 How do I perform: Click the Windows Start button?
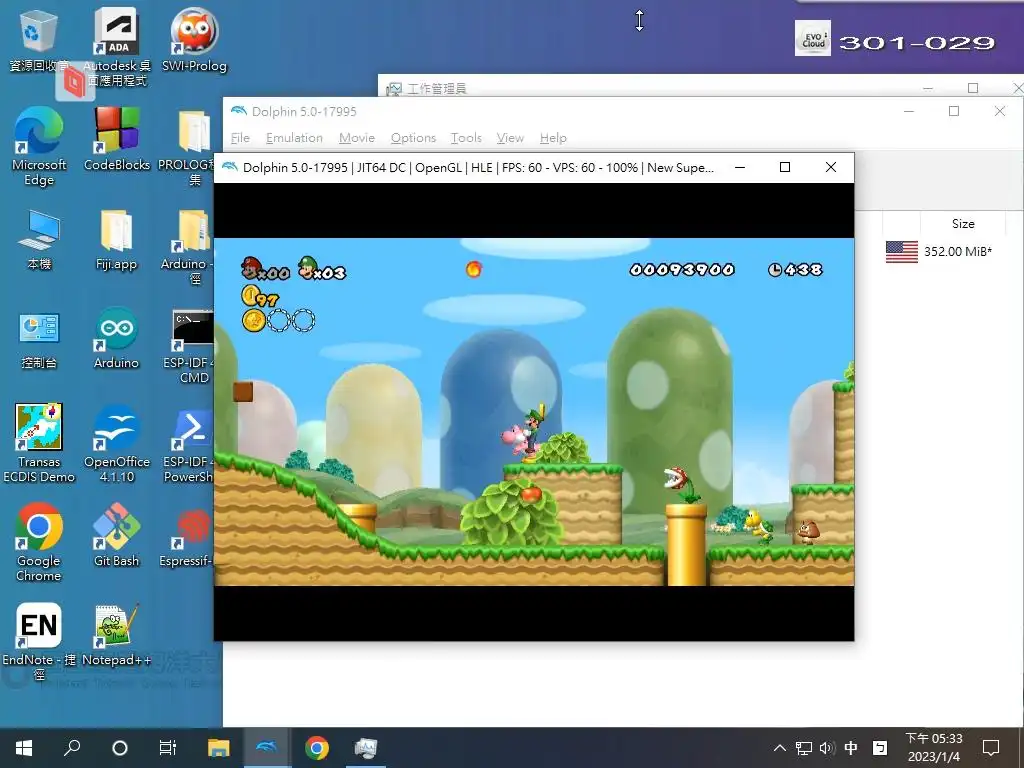[x=24, y=748]
